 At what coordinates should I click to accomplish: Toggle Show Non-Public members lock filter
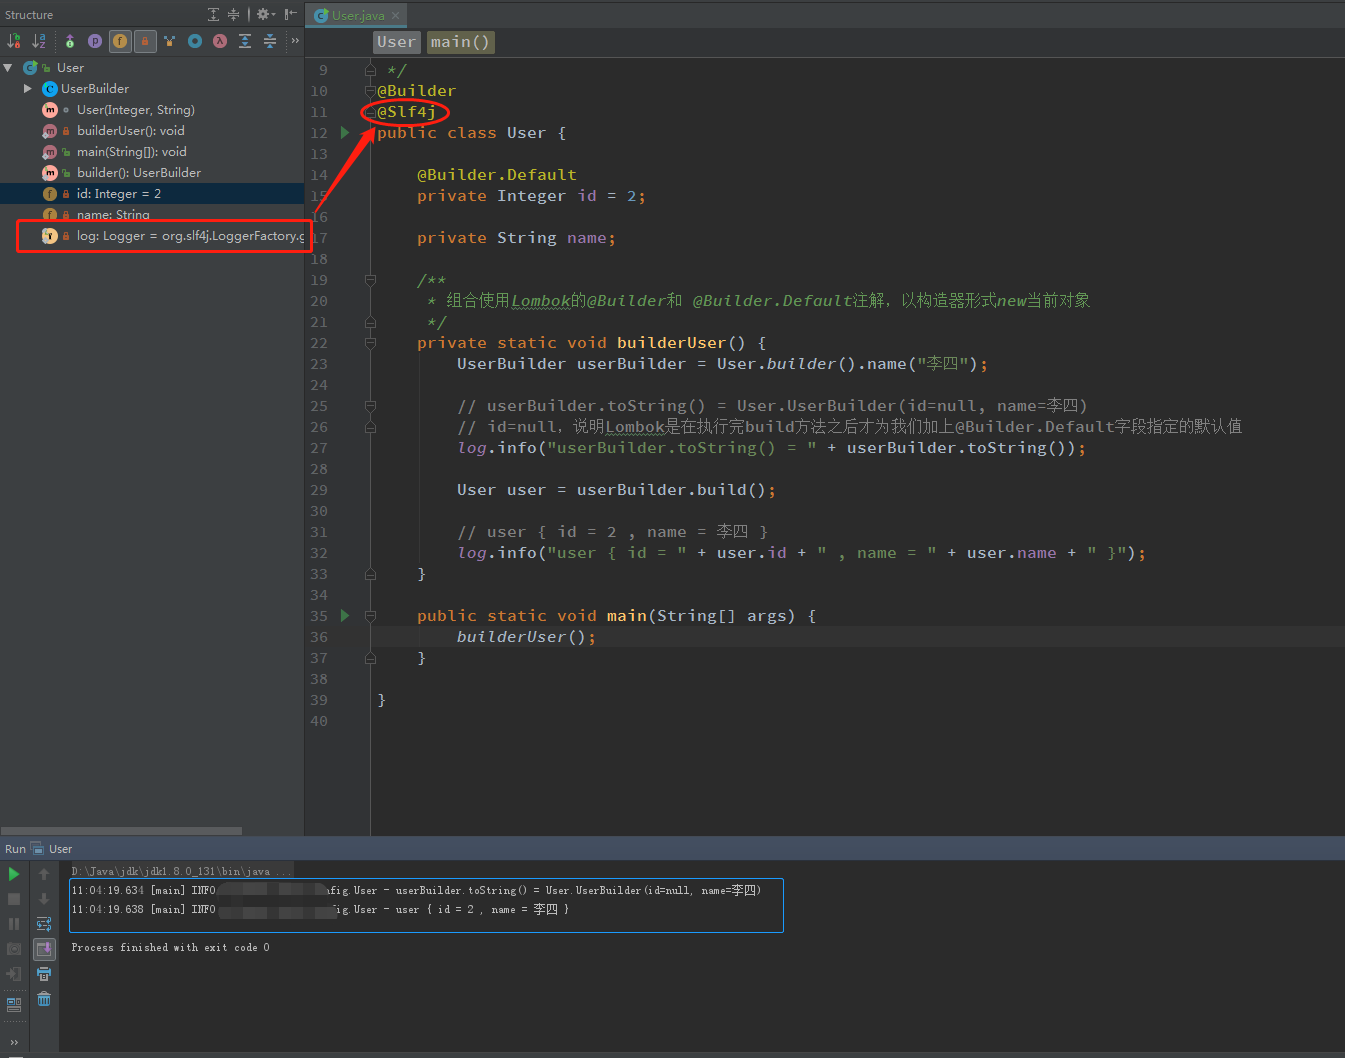click(x=145, y=41)
